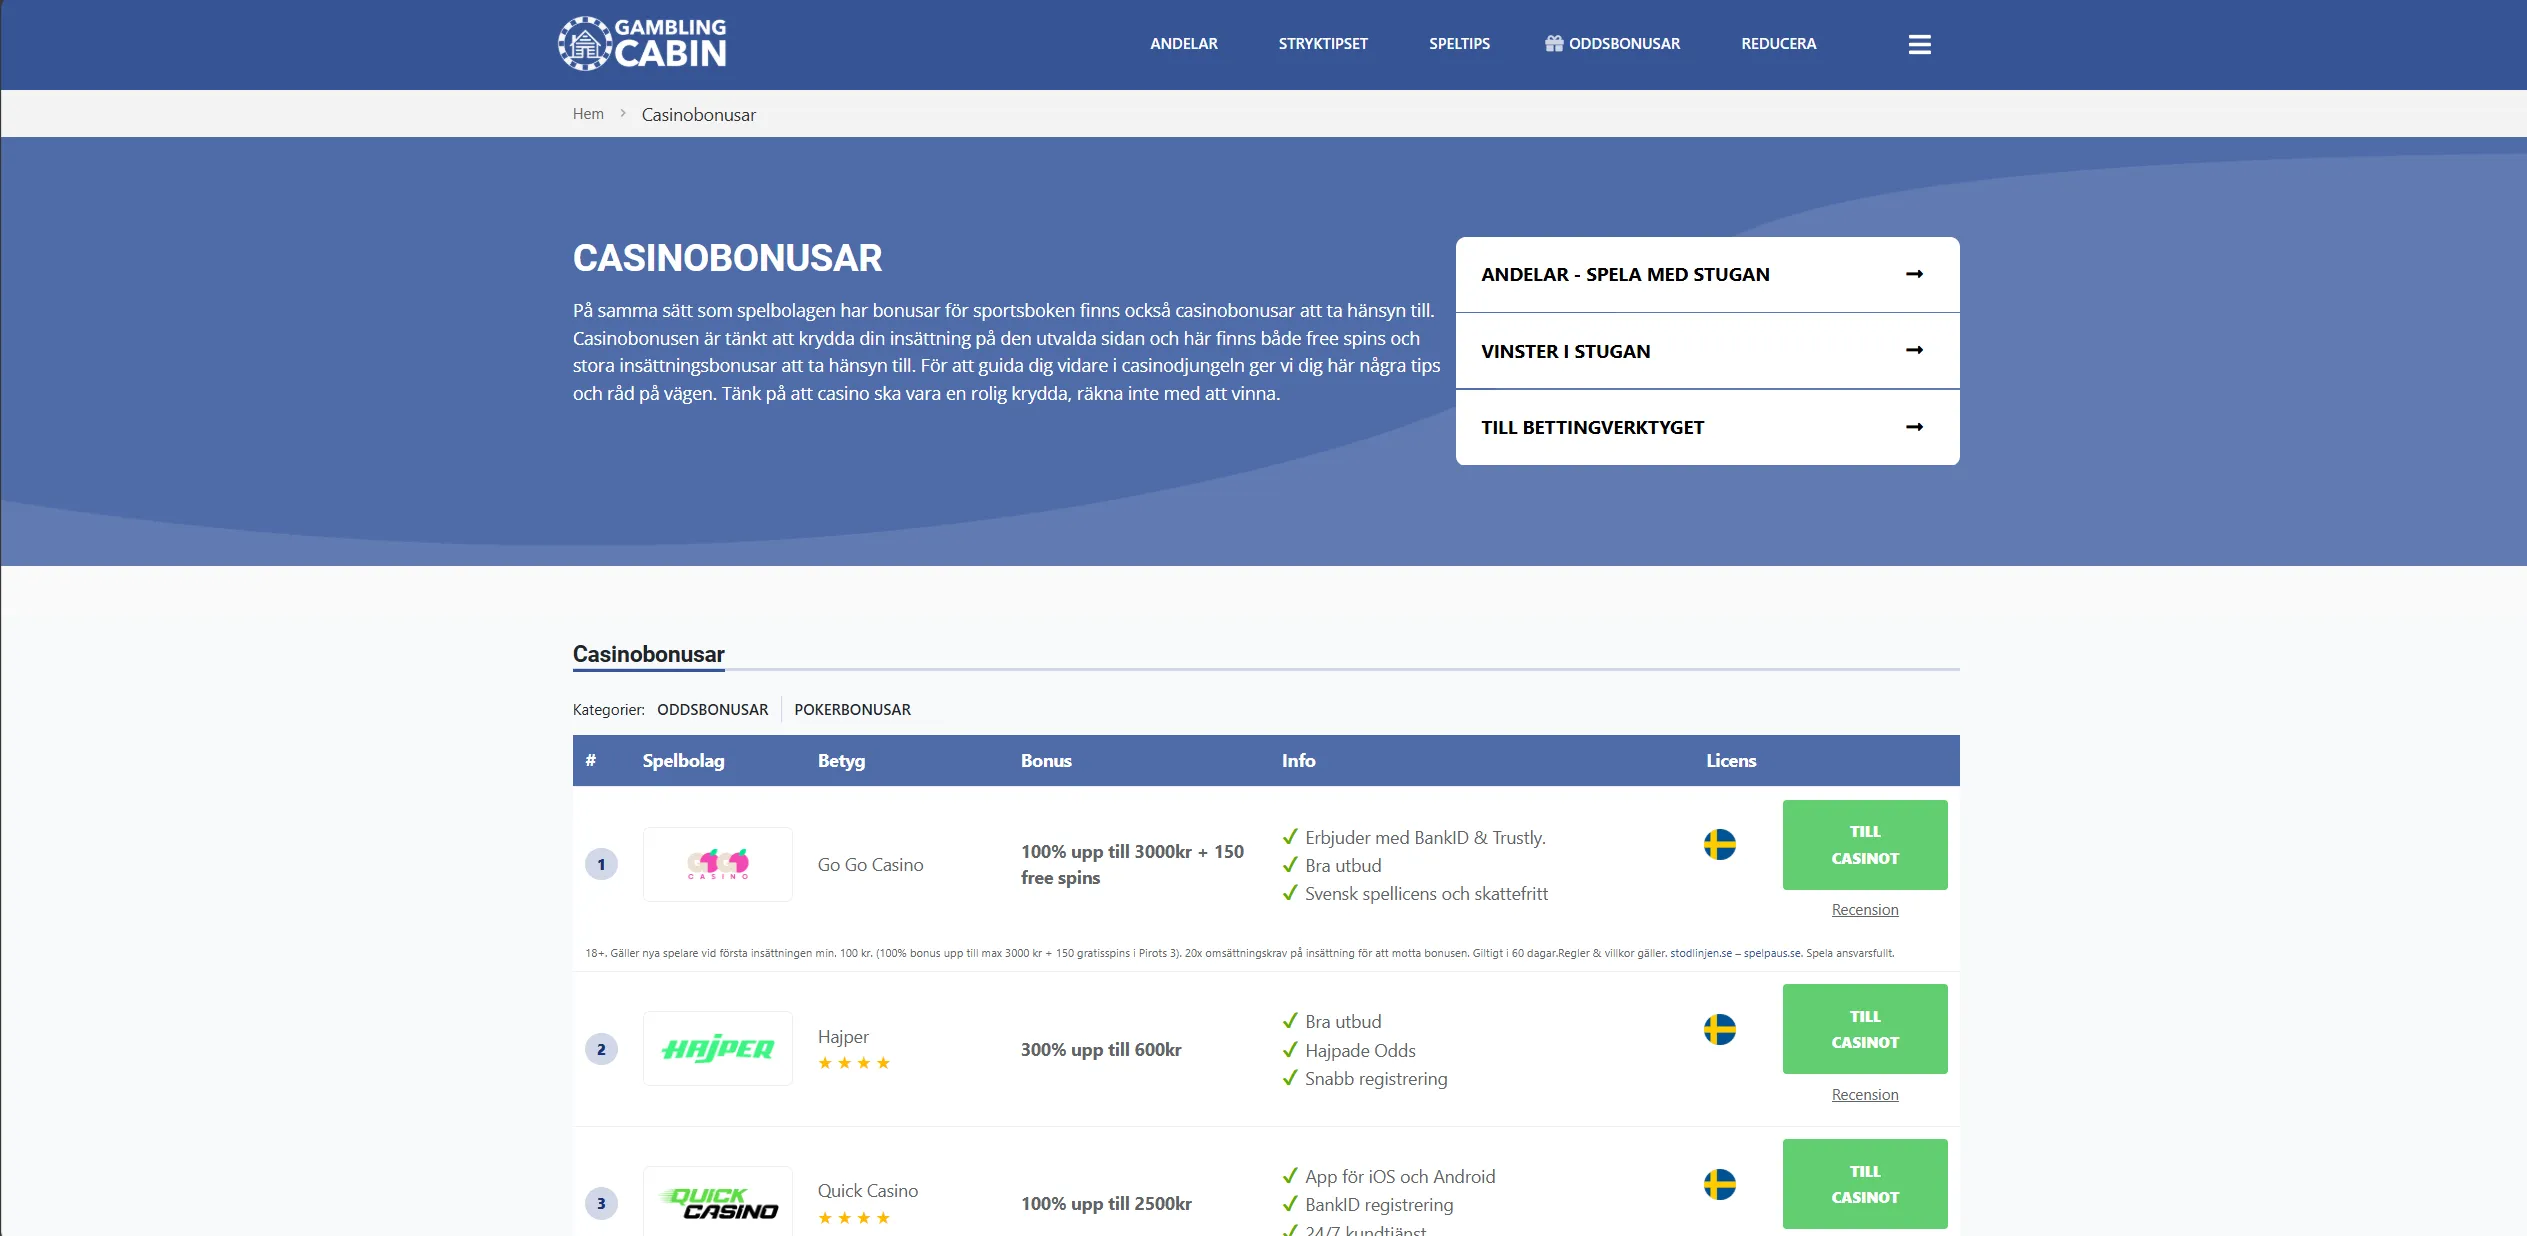Screen dimensions: 2527x1236
Task: Click the gift icon beside Oddsbonusar
Action: pos(1553,43)
